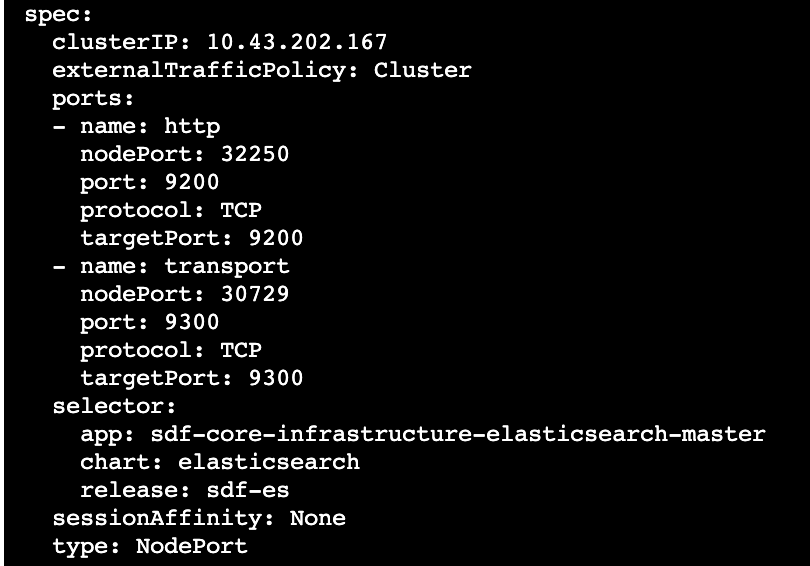Image resolution: width=810 pixels, height=566 pixels.
Task: Click the ports: key line
Action: click(93, 98)
